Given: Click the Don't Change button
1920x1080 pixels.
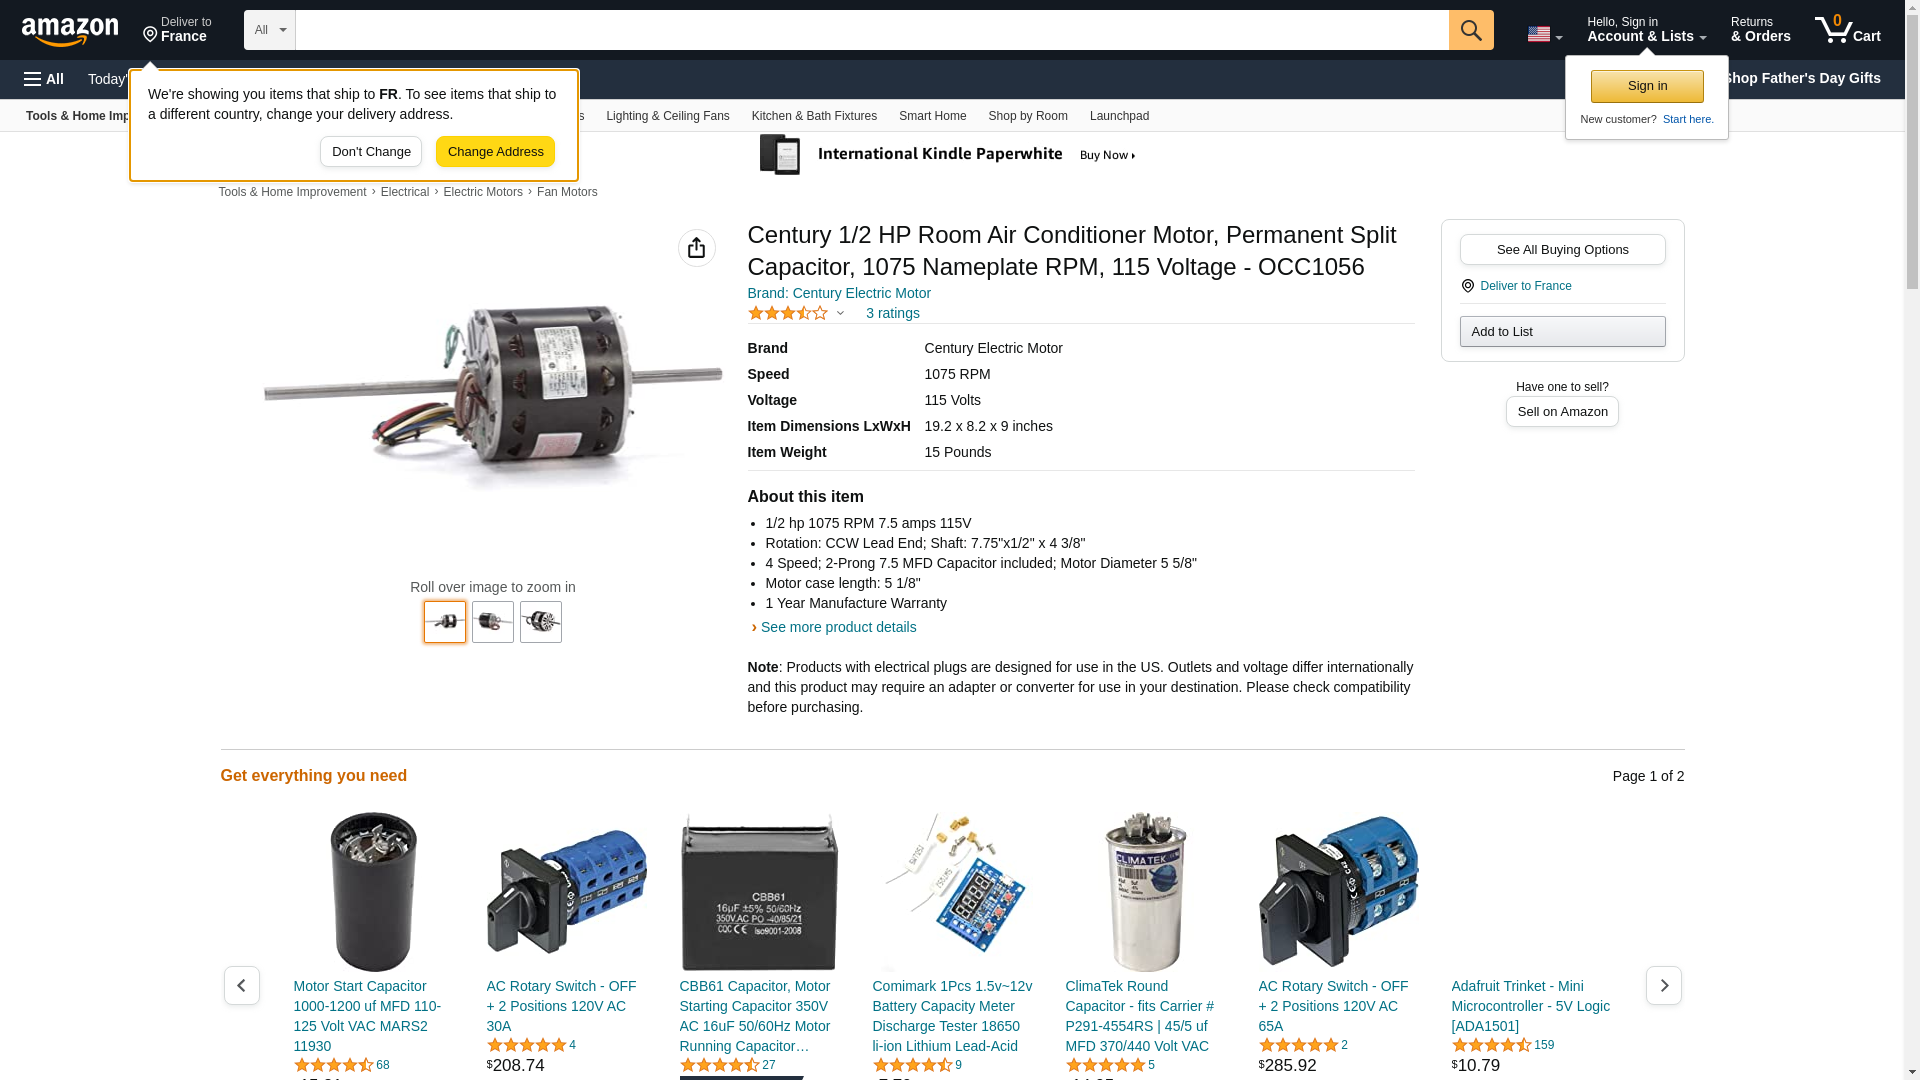Looking at the screenshot, I should pos(371,152).
